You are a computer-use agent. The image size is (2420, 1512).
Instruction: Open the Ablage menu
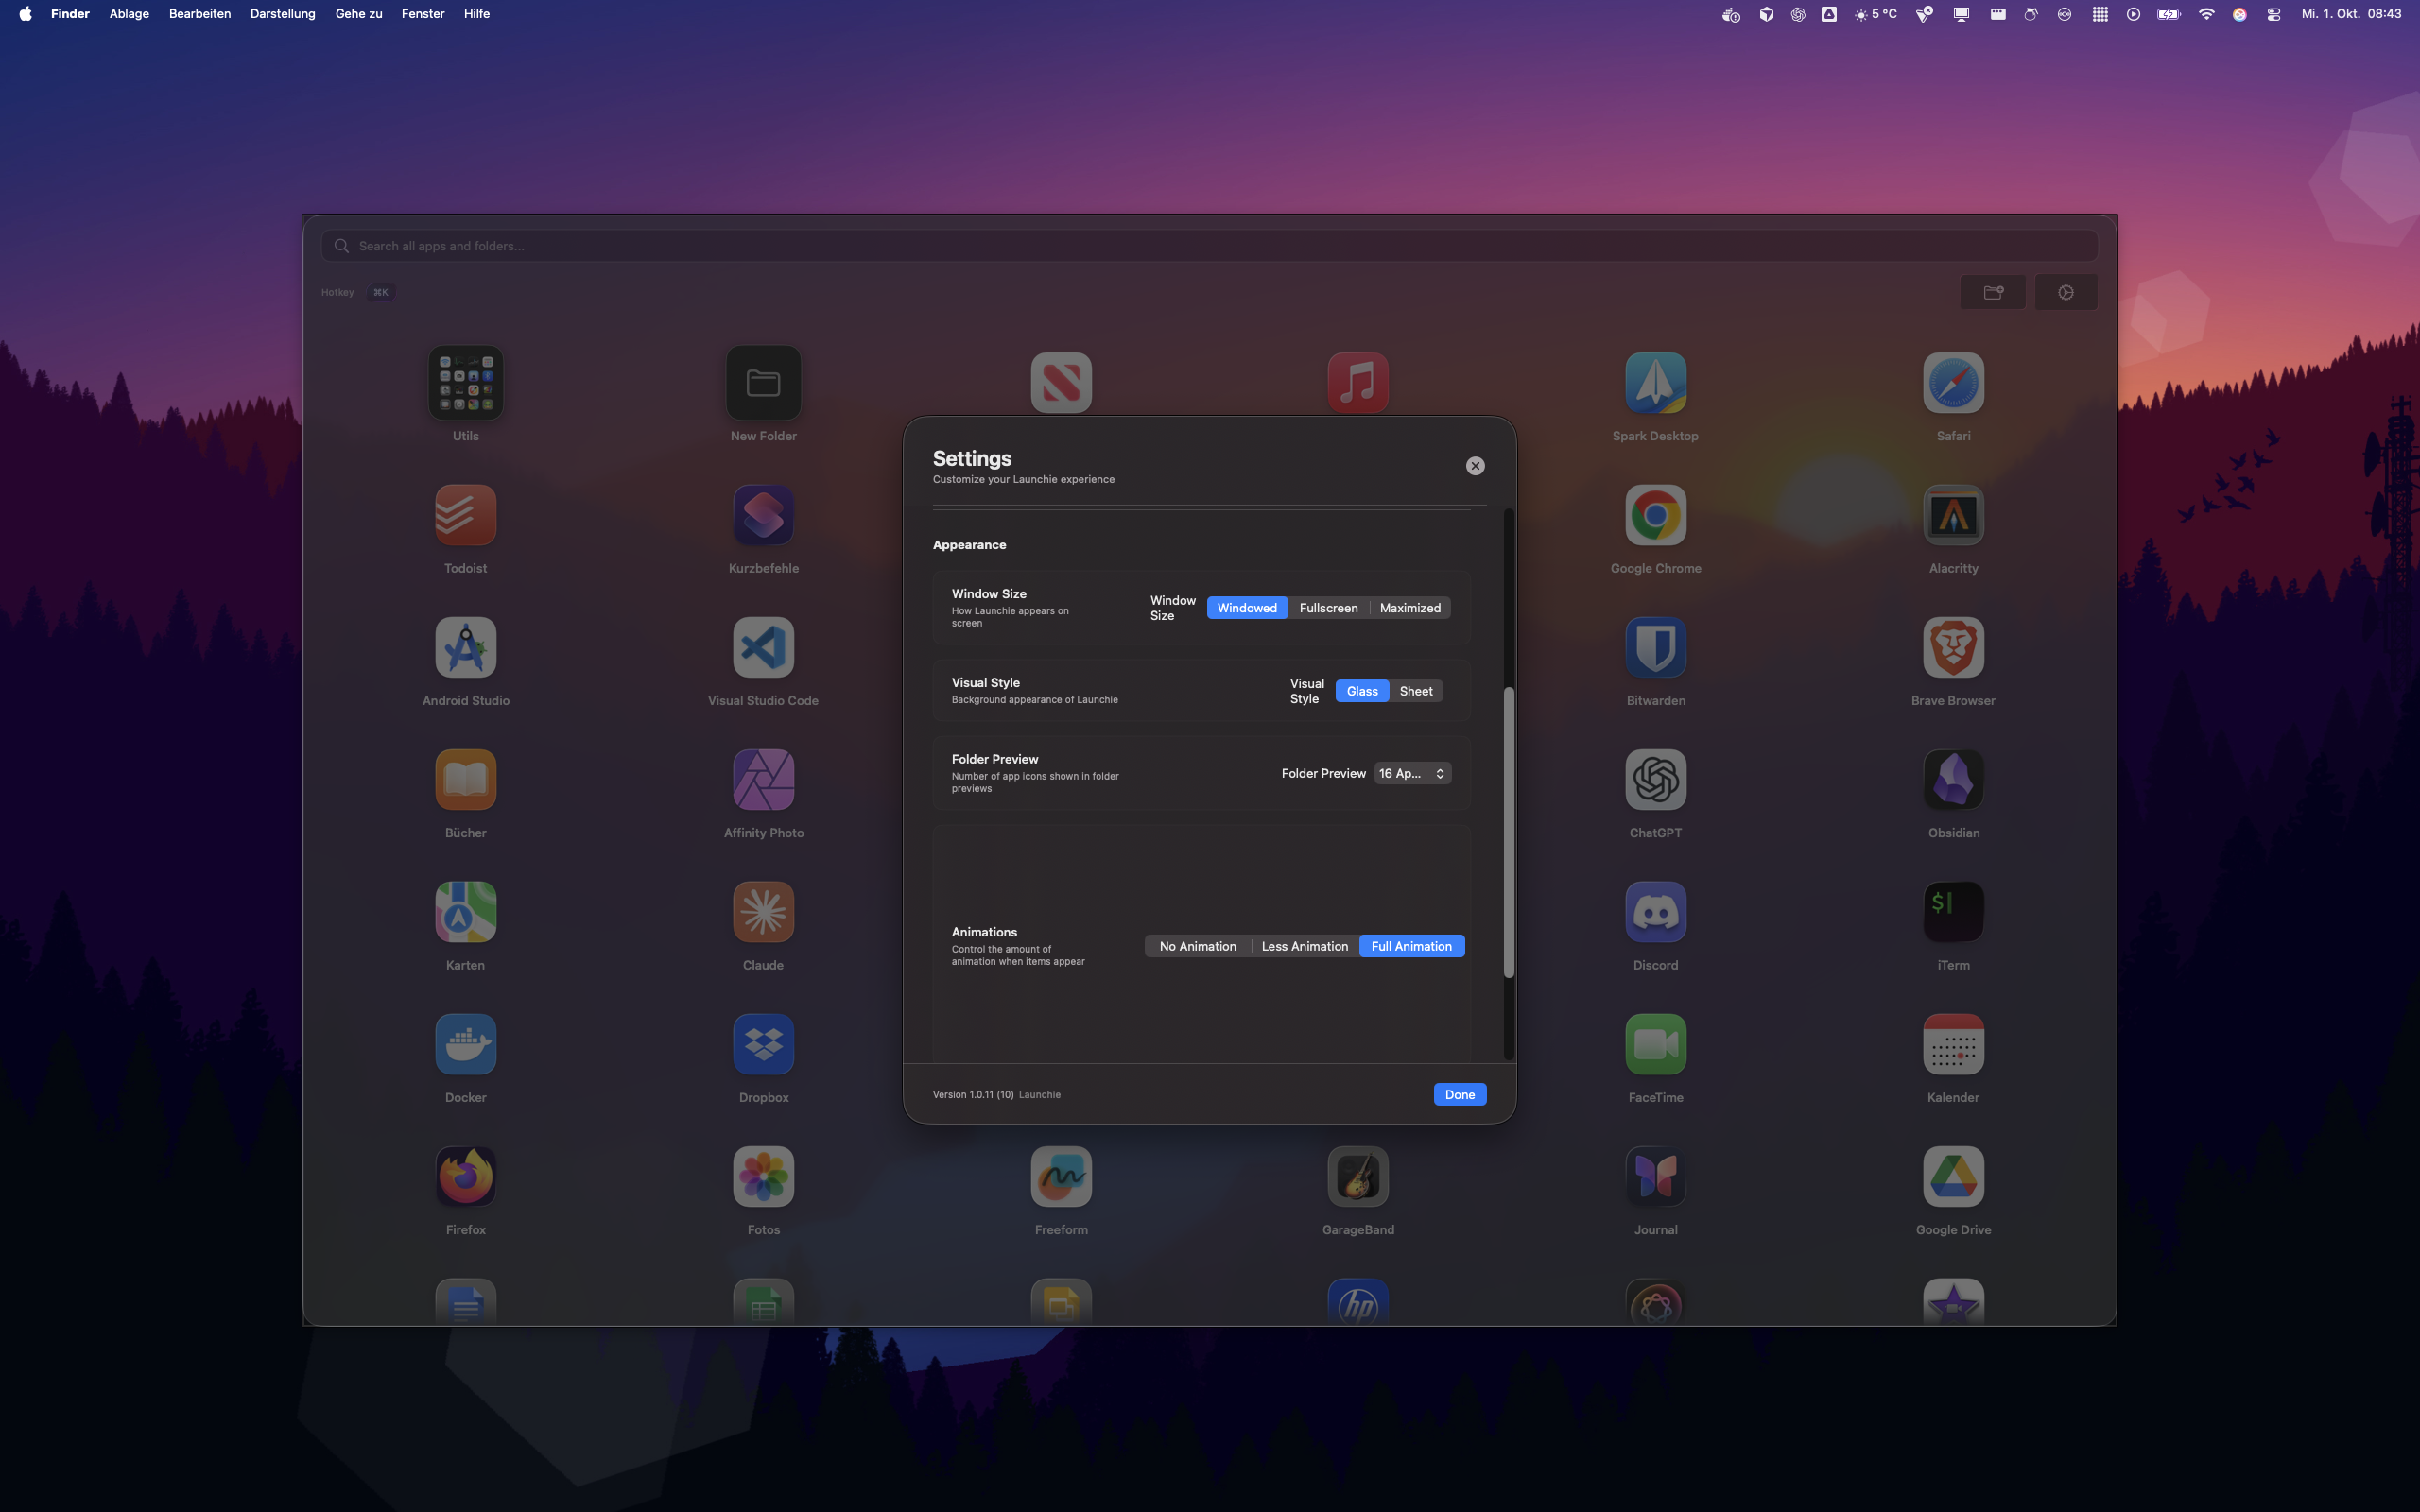point(129,14)
